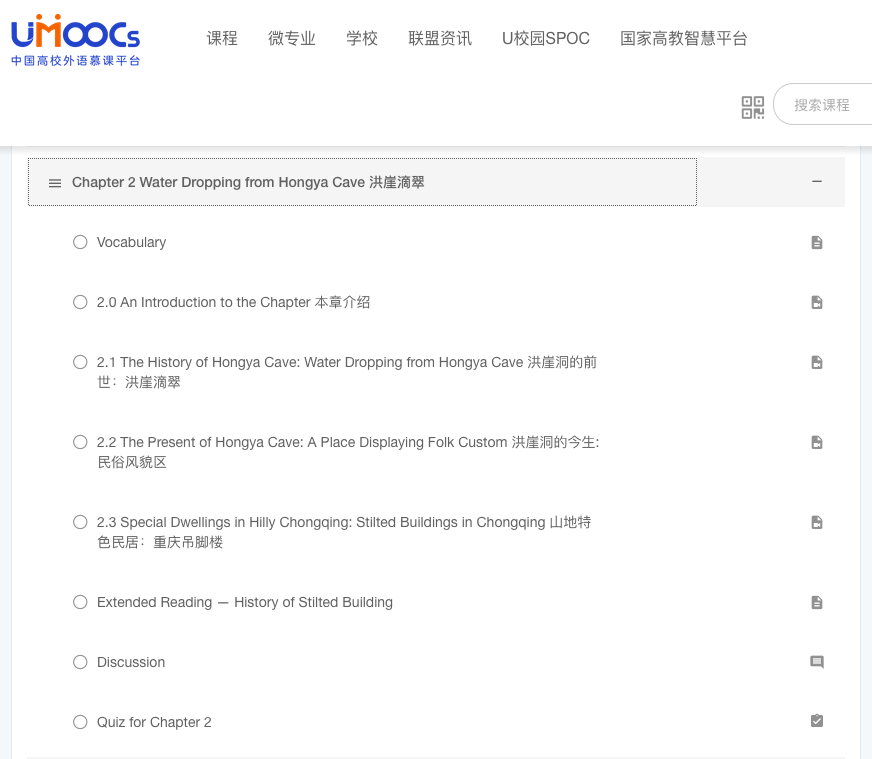Click the document icon next to Extended Reading

pos(817,602)
